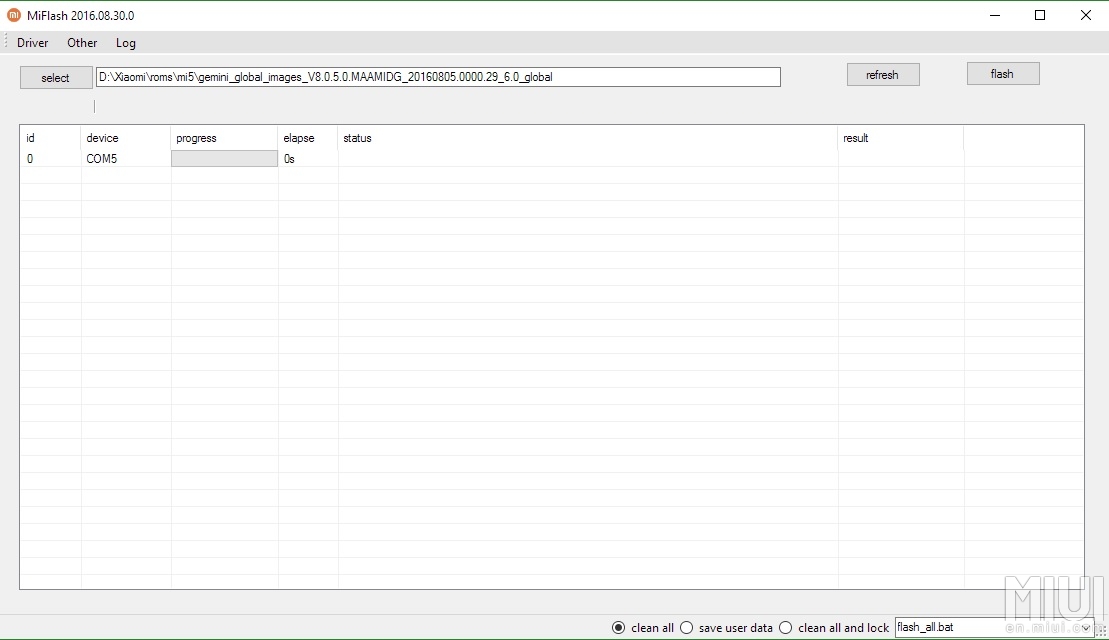This screenshot has height=640, width=1109.
Task: Open the Other menu
Action: click(x=82, y=43)
